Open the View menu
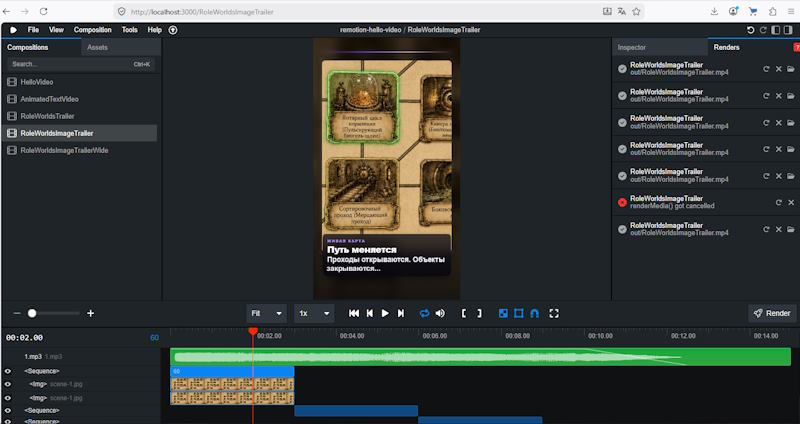 pyautogui.click(x=56, y=30)
